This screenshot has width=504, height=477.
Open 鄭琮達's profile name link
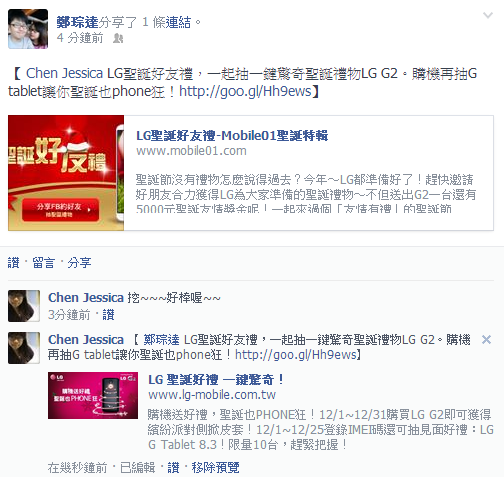(x=77, y=22)
